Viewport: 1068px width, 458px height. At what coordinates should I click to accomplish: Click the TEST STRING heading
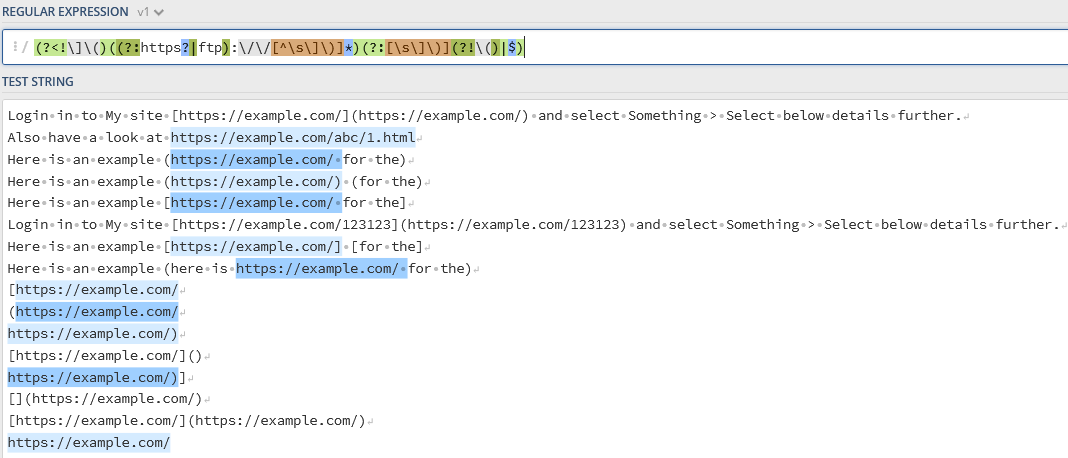click(38, 82)
